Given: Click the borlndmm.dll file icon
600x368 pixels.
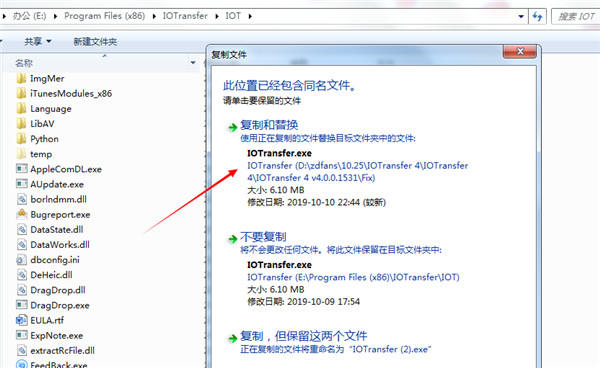Looking at the screenshot, I should [22, 199].
